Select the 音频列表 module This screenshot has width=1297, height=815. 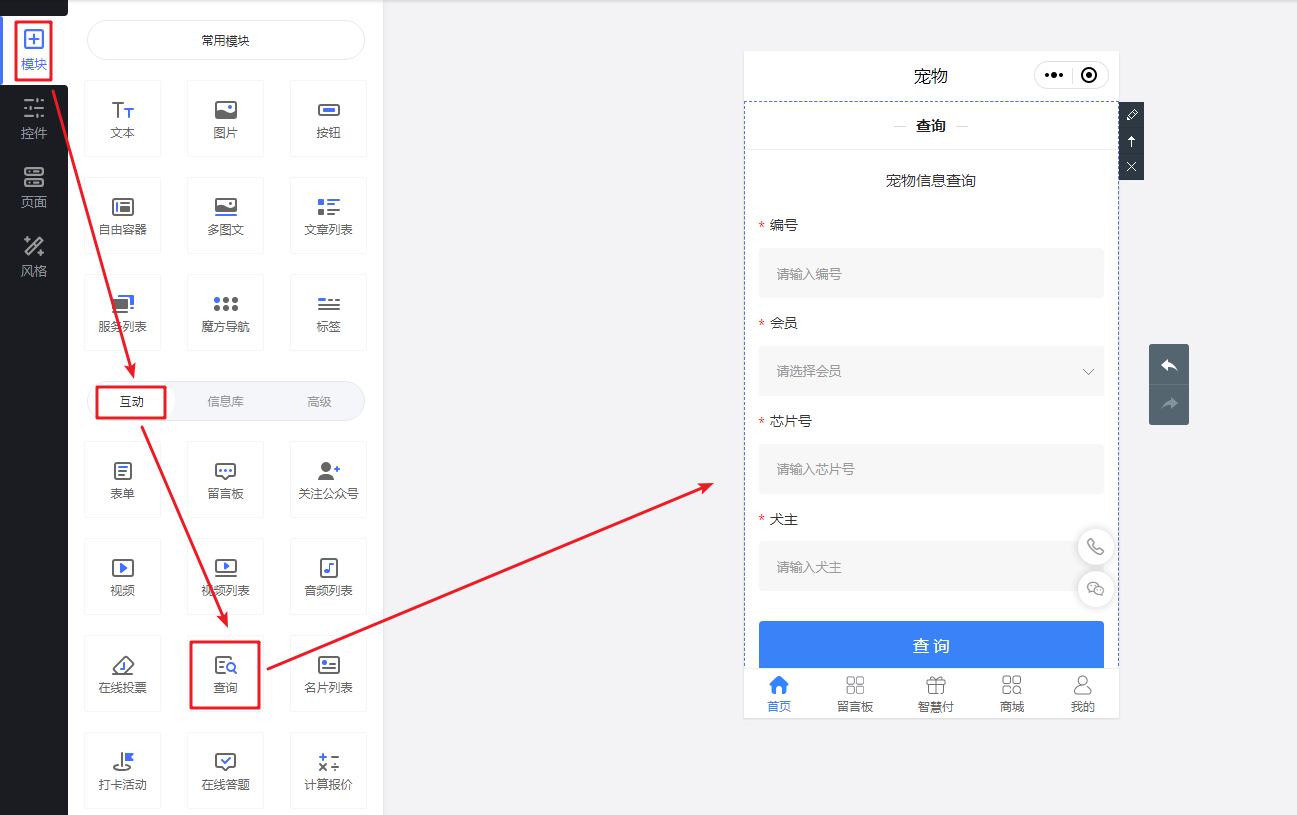(x=329, y=577)
